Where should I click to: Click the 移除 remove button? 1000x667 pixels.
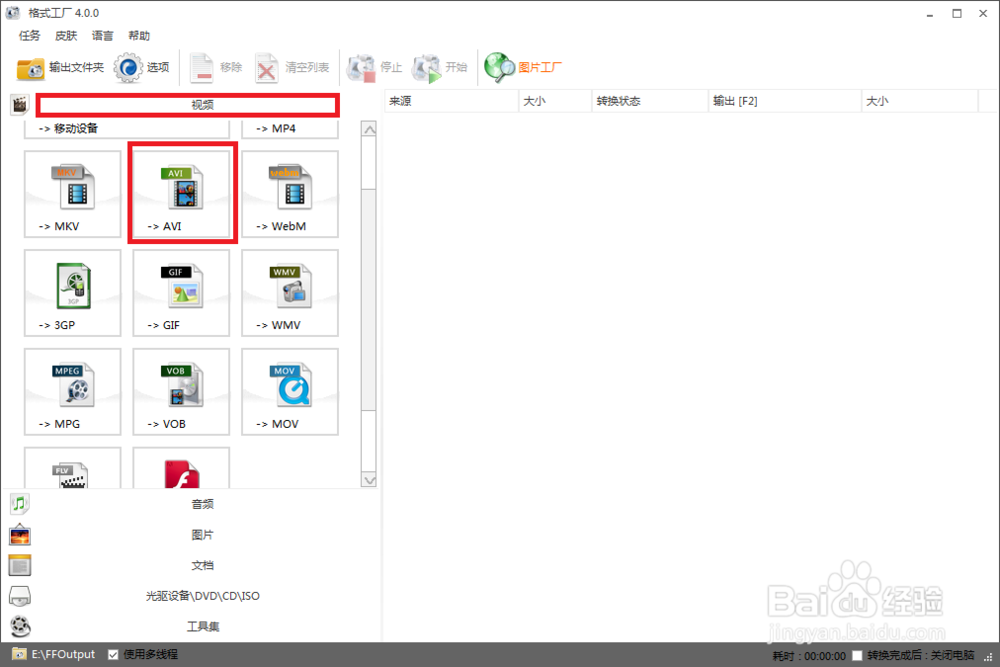click(216, 68)
